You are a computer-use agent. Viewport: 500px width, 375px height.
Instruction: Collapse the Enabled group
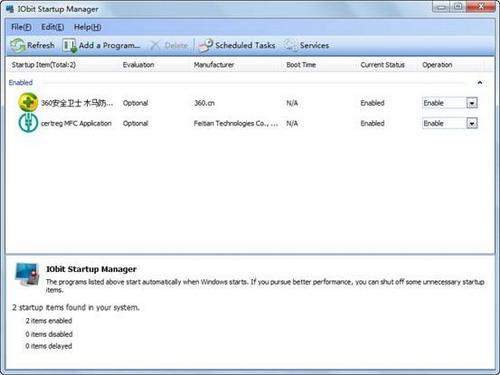pyautogui.click(x=480, y=83)
